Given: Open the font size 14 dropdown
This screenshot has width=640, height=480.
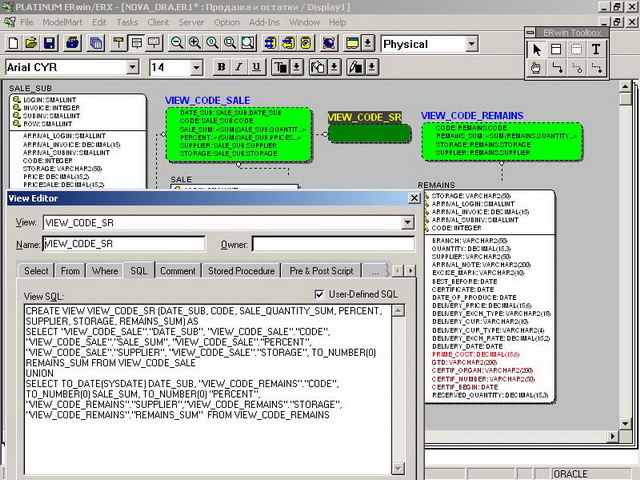Looking at the screenshot, I should coord(196,67).
